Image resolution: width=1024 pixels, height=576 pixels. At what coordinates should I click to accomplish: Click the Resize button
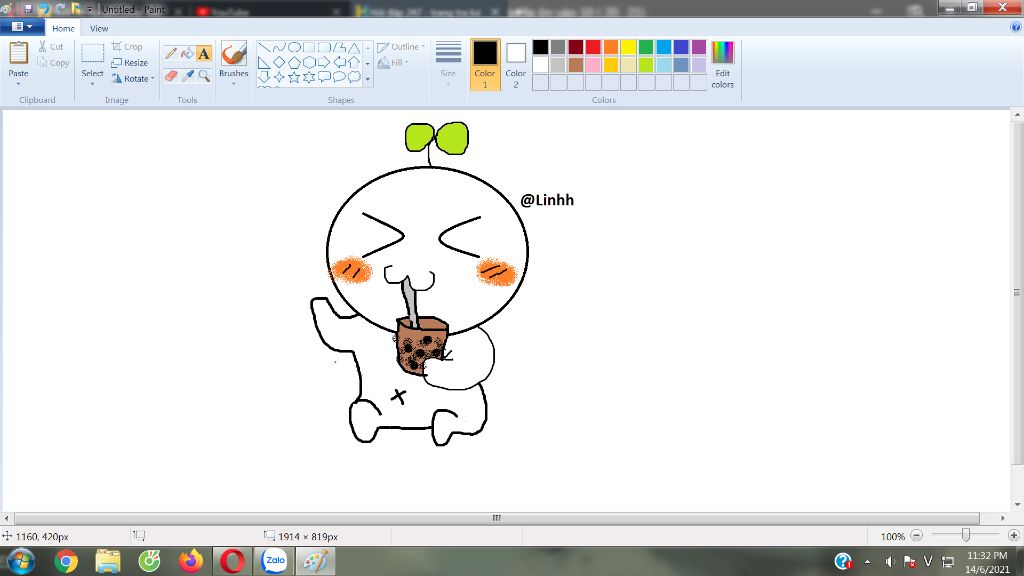(x=129, y=63)
